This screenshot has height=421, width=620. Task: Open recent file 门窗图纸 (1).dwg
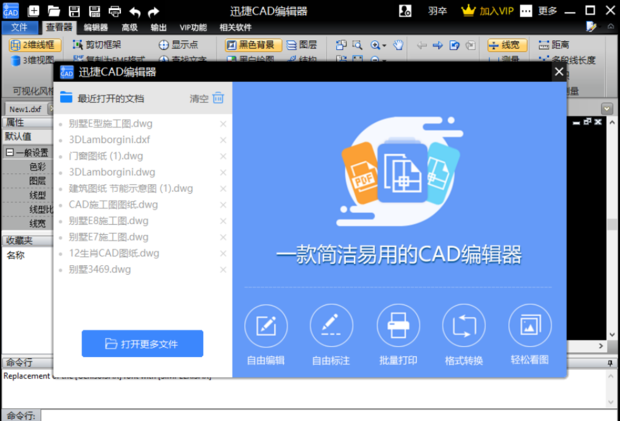coord(106,156)
